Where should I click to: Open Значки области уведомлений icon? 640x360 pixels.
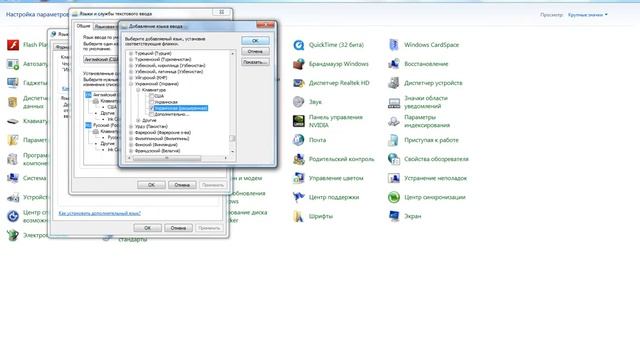[x=394, y=102]
